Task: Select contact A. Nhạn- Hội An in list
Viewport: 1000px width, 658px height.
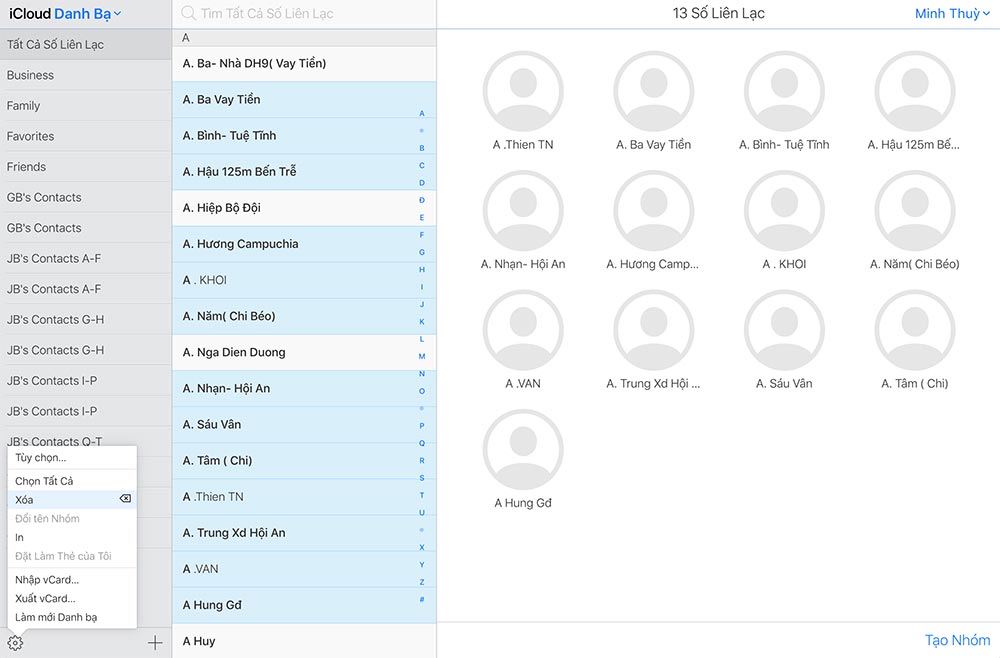Action: click(x=304, y=388)
